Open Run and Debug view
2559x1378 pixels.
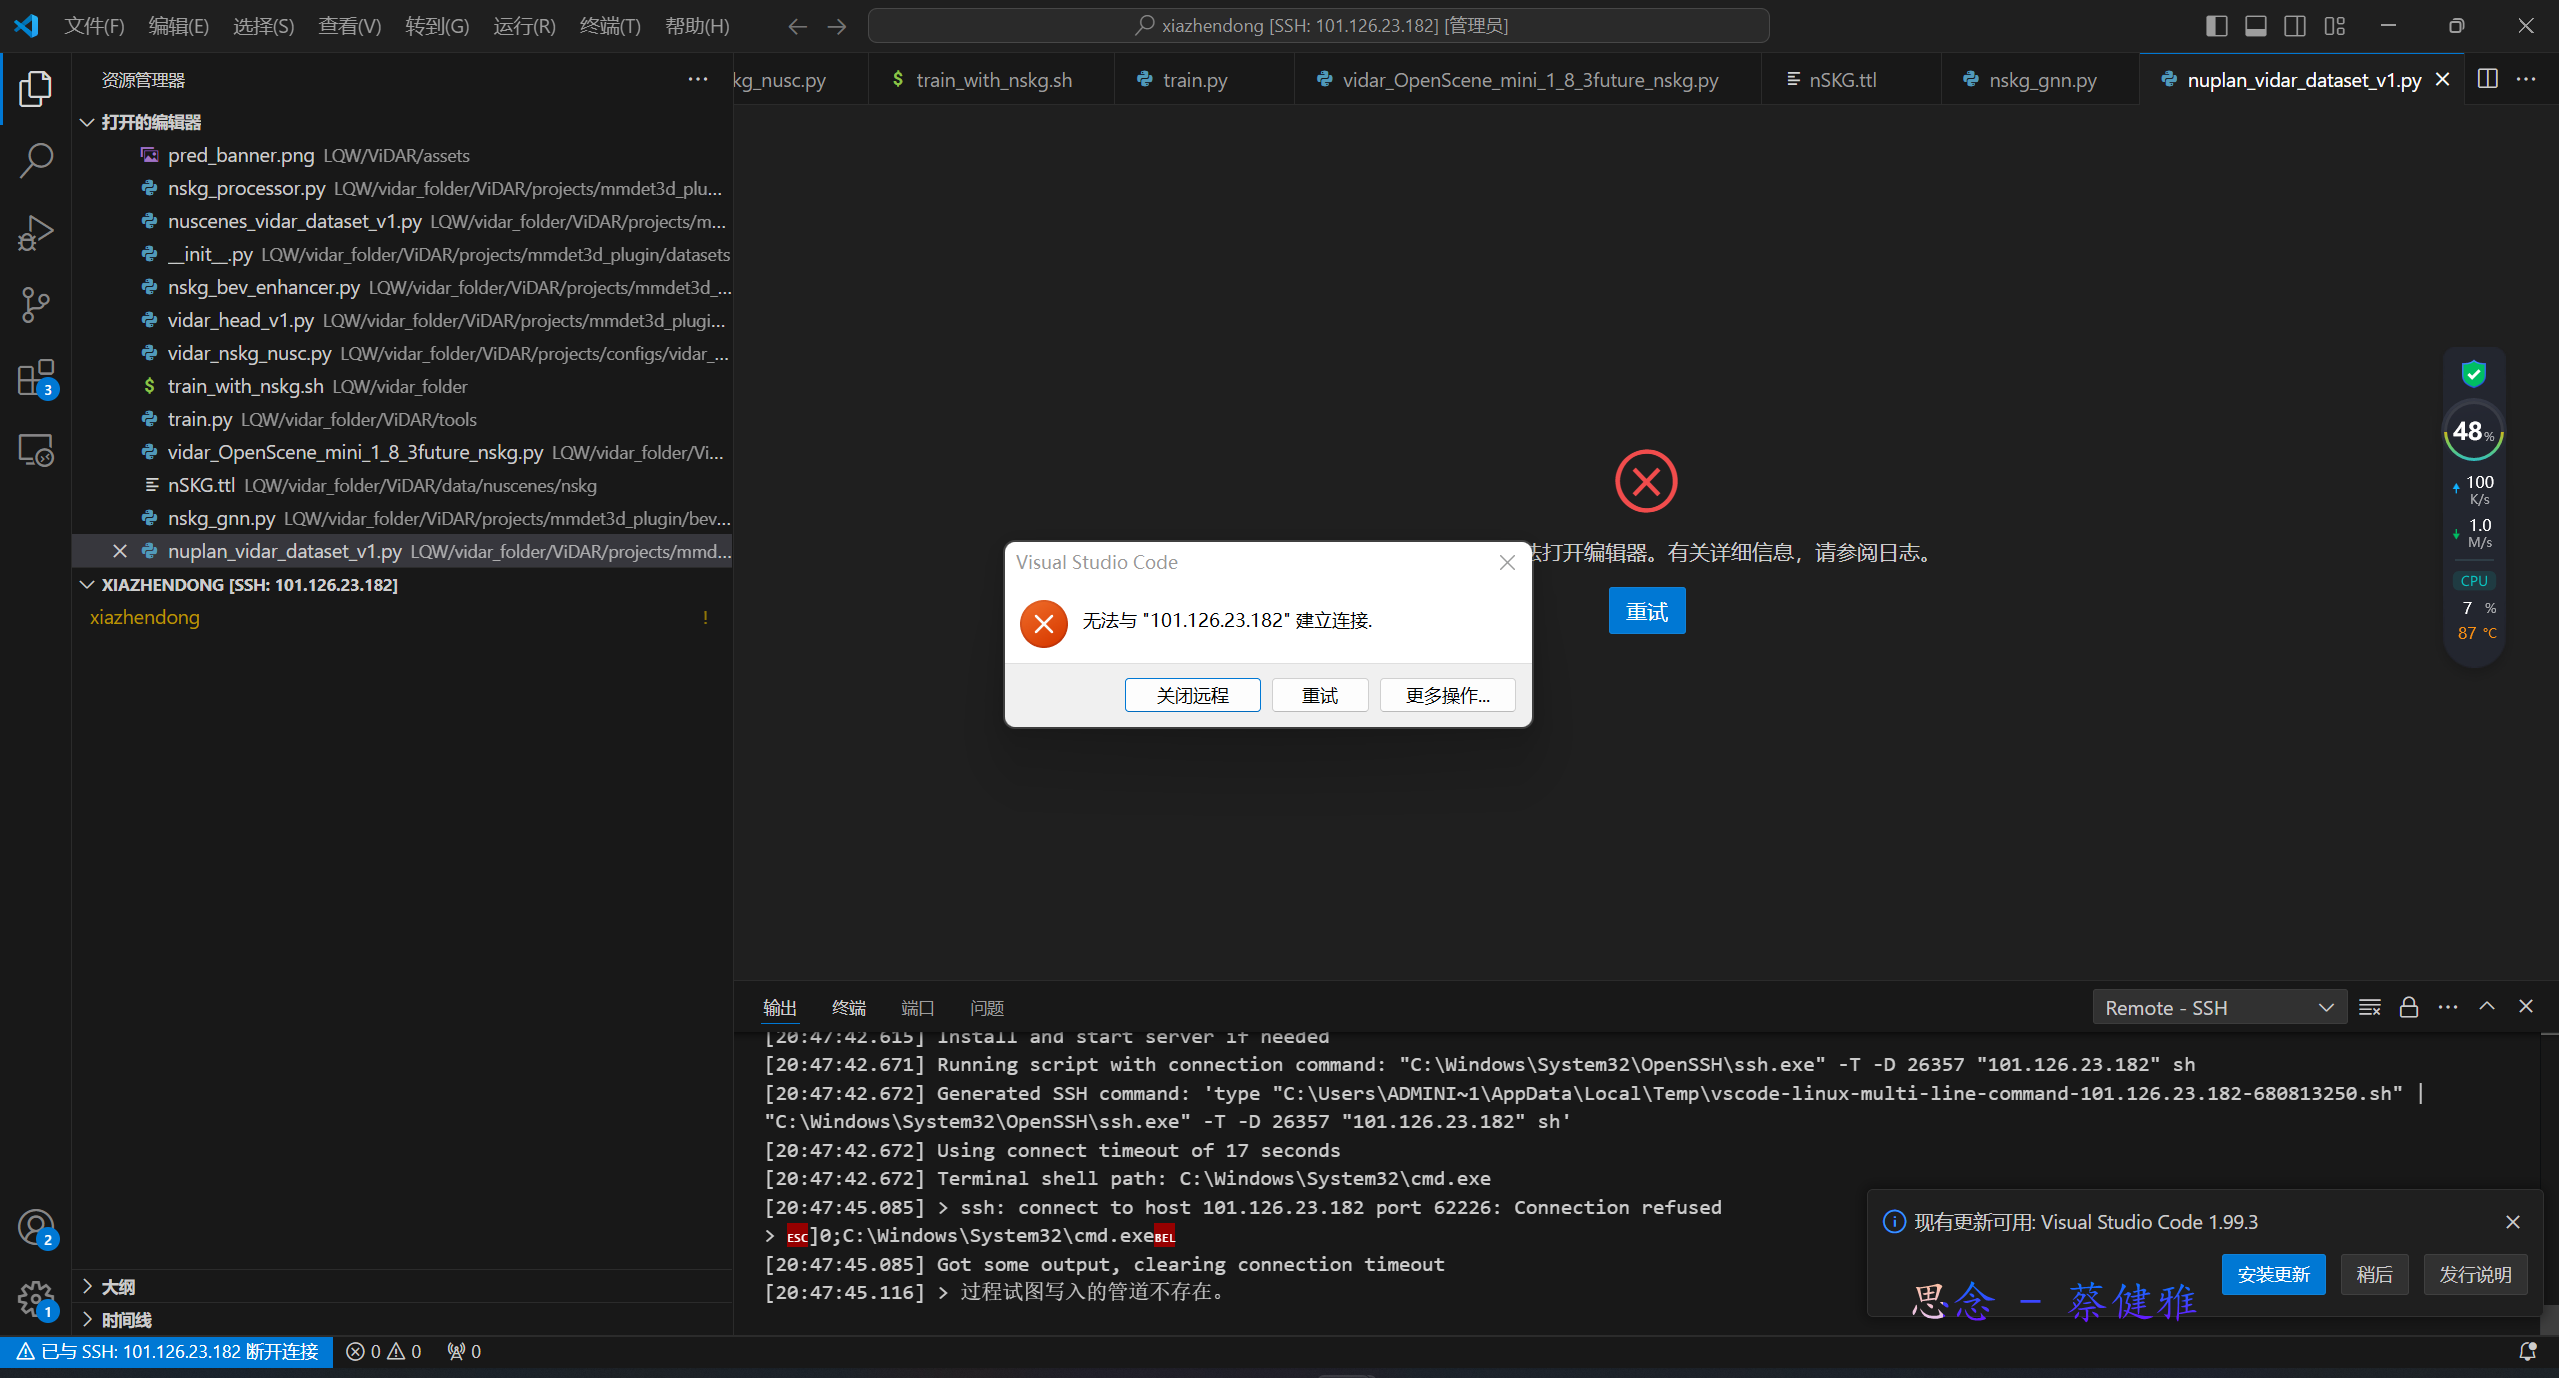[x=36, y=233]
